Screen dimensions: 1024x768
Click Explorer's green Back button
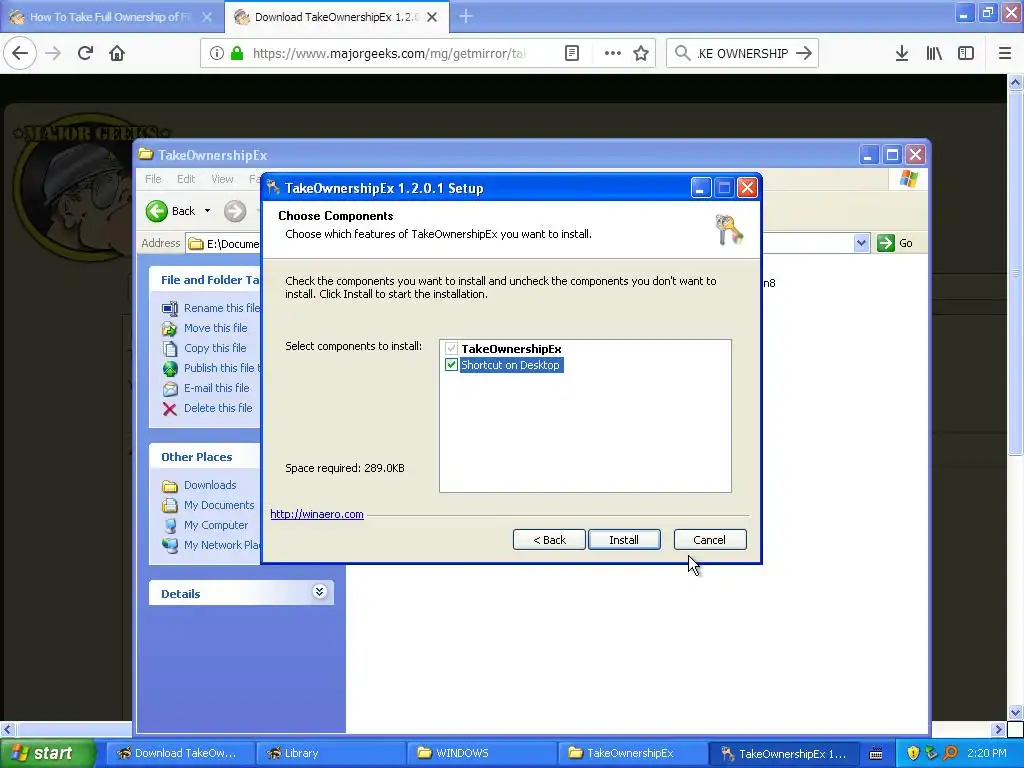pyautogui.click(x=170, y=211)
